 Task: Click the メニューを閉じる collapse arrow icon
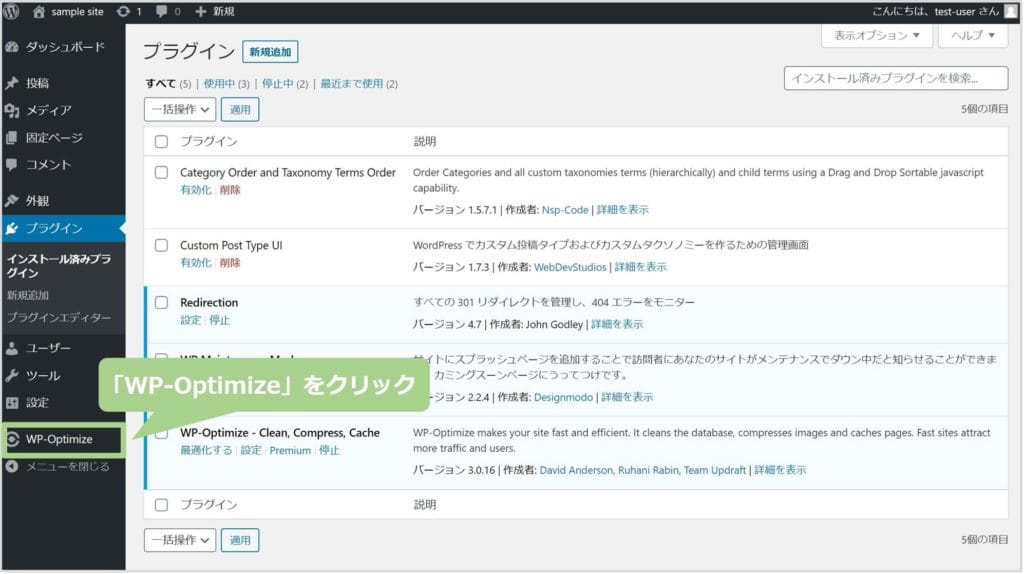pos(12,466)
